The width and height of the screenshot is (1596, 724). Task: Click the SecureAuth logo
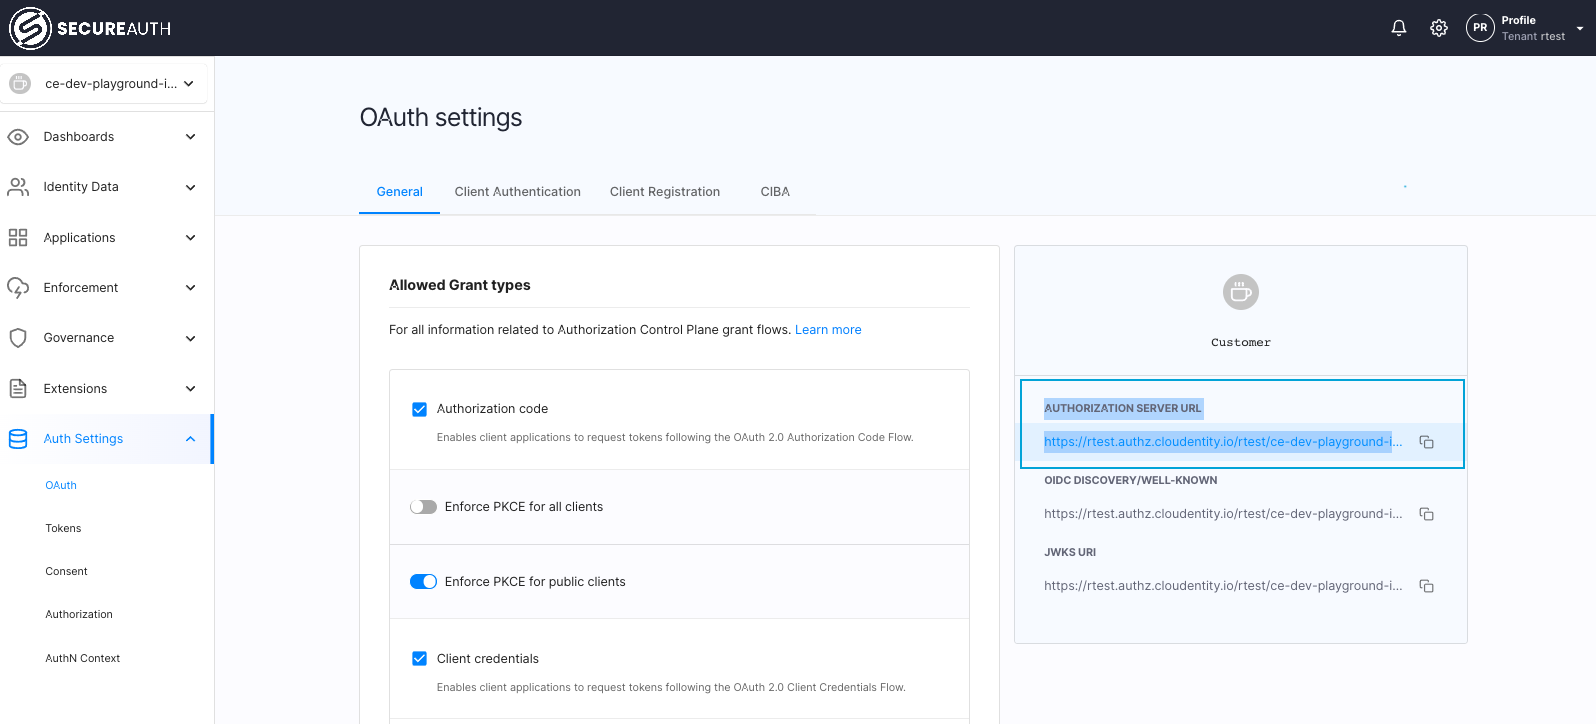click(x=90, y=28)
